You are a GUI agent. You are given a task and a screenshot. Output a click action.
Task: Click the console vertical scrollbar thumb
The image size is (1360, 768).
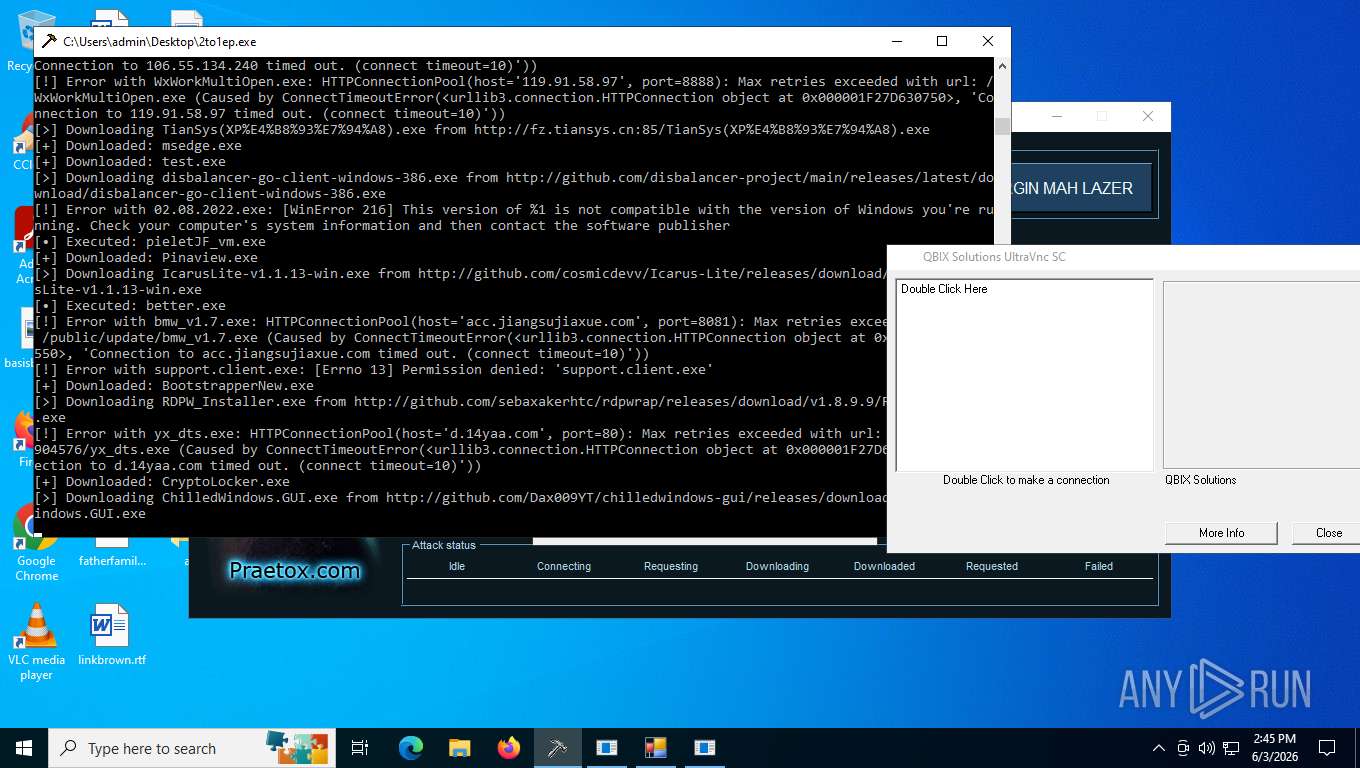(x=1002, y=125)
